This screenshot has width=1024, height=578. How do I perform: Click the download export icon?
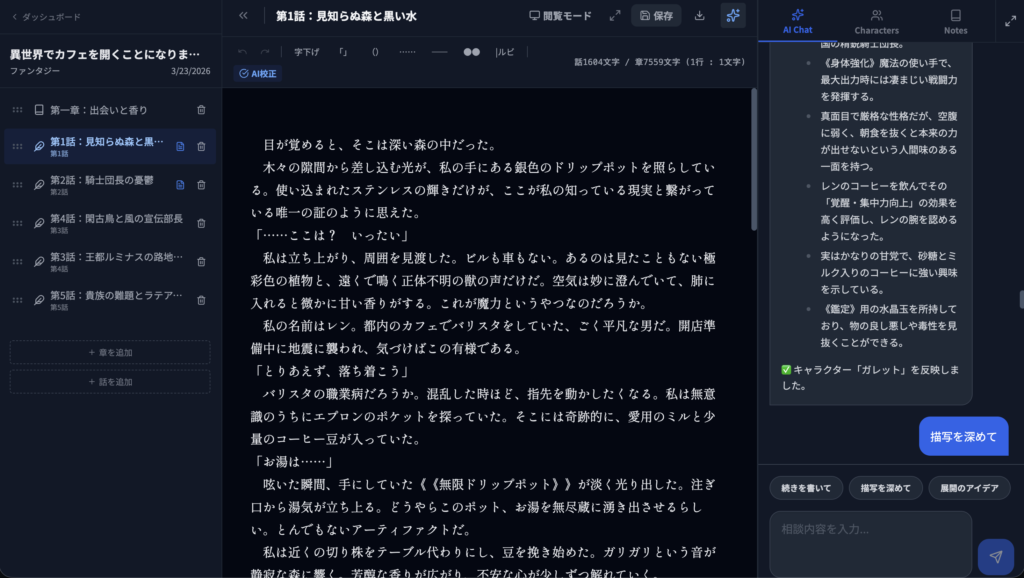point(699,16)
